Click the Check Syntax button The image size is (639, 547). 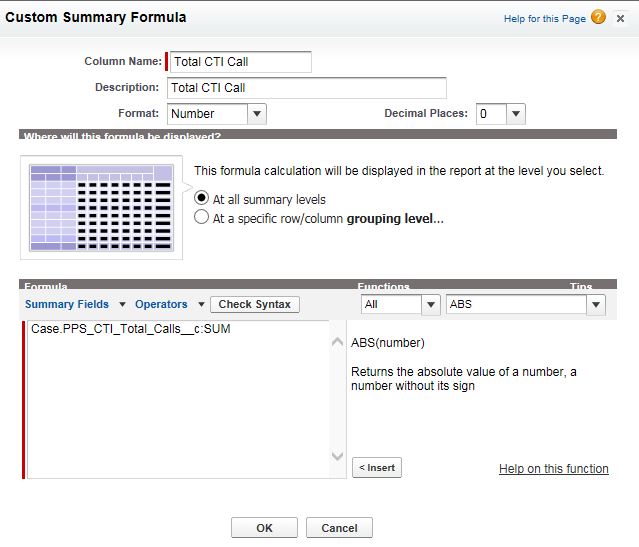click(255, 304)
